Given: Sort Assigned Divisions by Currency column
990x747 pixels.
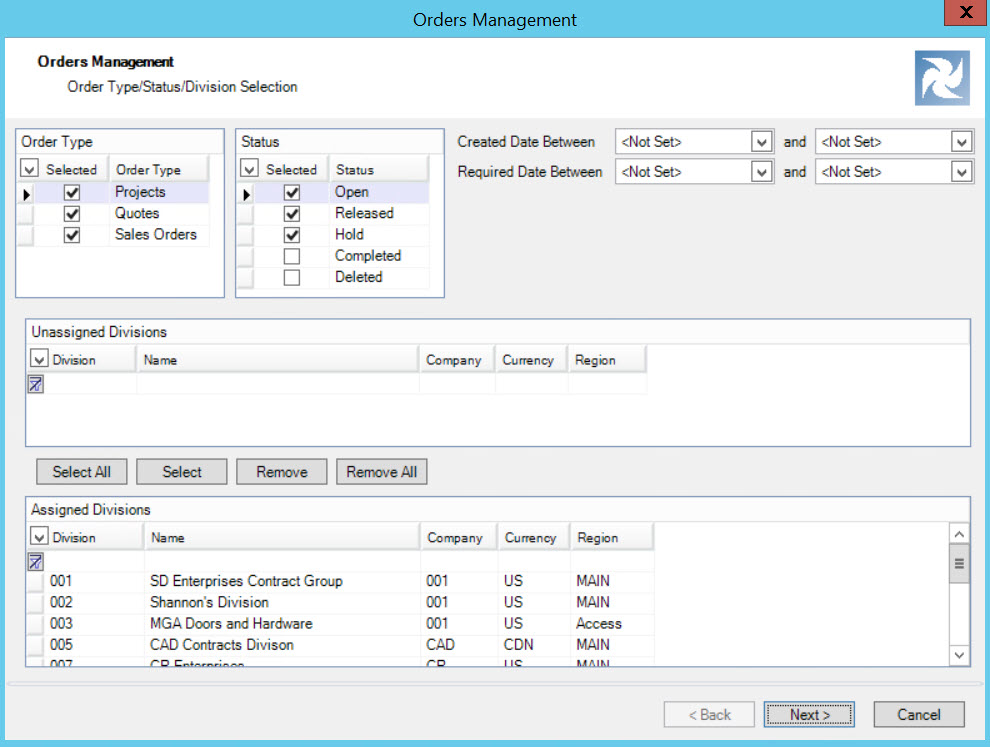Looking at the screenshot, I should [534, 537].
